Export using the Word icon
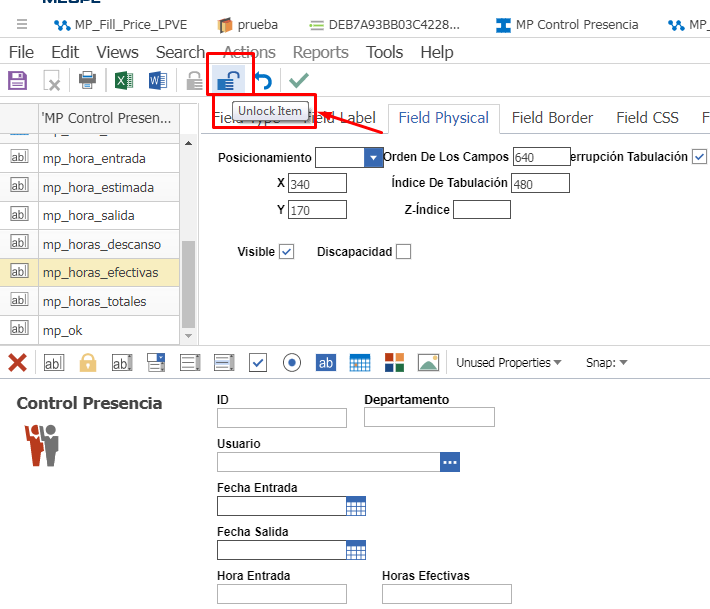The image size is (710, 609). tap(157, 81)
